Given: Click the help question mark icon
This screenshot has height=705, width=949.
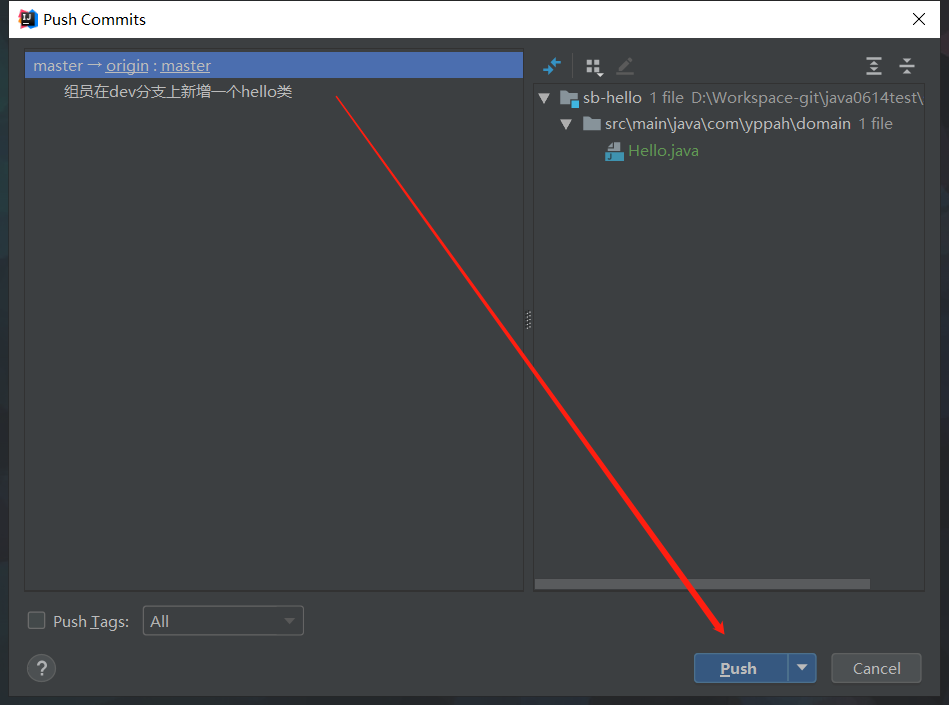Looking at the screenshot, I should [42, 668].
